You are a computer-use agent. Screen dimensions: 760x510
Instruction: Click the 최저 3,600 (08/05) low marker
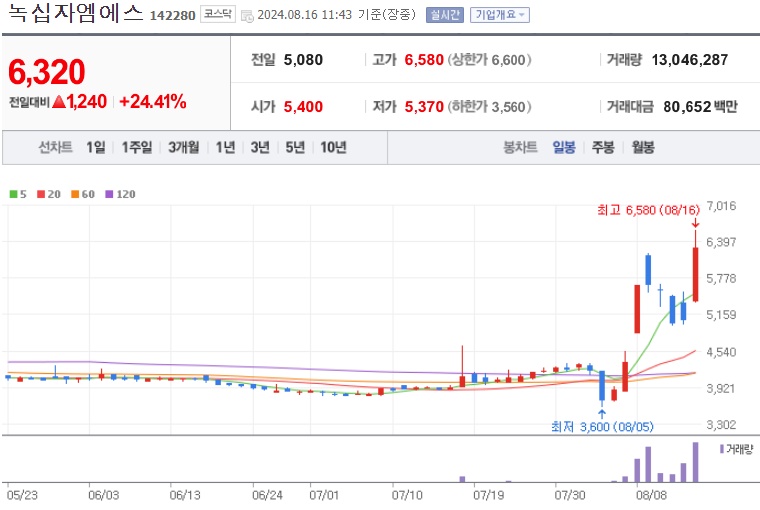coord(602,427)
